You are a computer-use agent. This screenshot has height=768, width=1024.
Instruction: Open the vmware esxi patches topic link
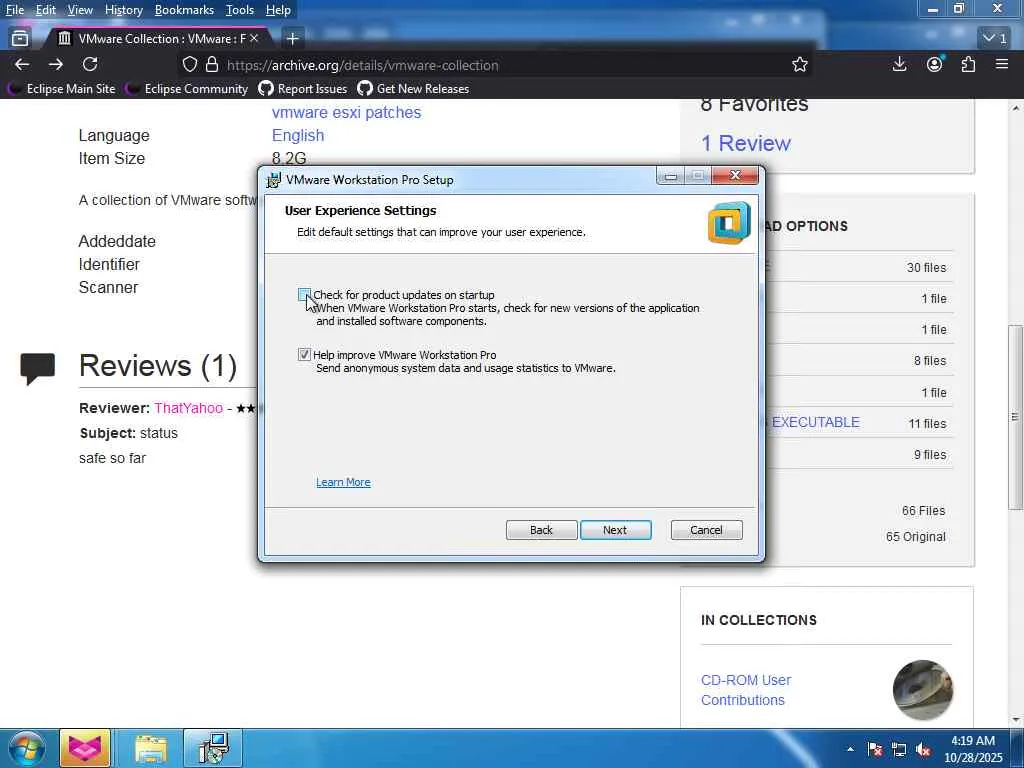point(346,112)
